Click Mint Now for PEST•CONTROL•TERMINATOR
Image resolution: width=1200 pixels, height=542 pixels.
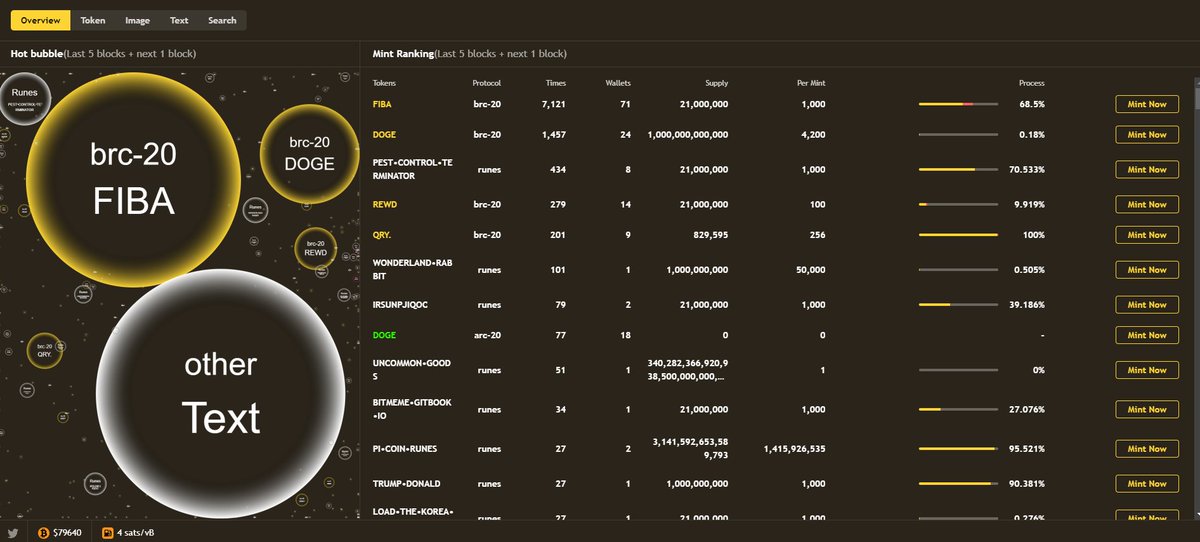point(1147,169)
